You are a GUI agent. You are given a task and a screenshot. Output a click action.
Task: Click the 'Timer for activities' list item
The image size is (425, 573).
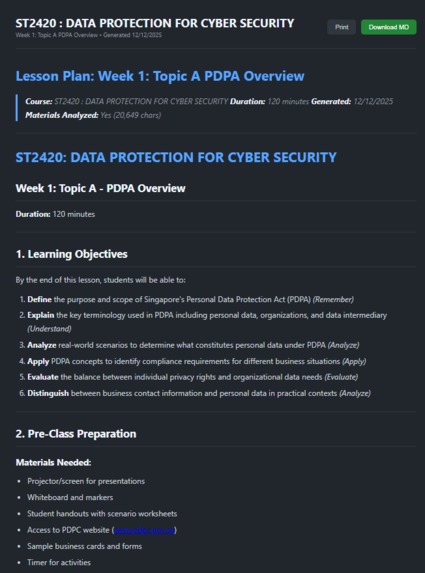[59, 562]
